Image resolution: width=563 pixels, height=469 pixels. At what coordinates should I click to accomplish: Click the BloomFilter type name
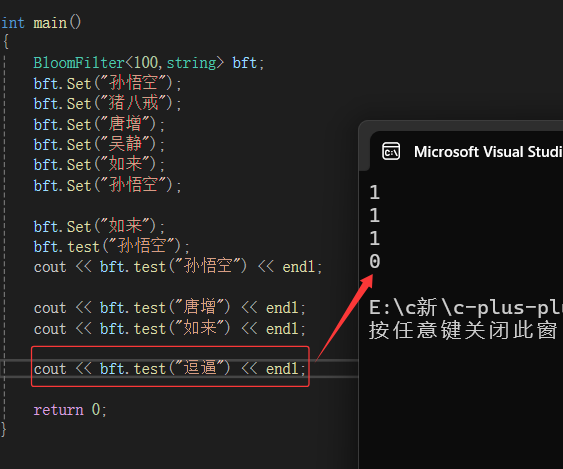[79, 63]
